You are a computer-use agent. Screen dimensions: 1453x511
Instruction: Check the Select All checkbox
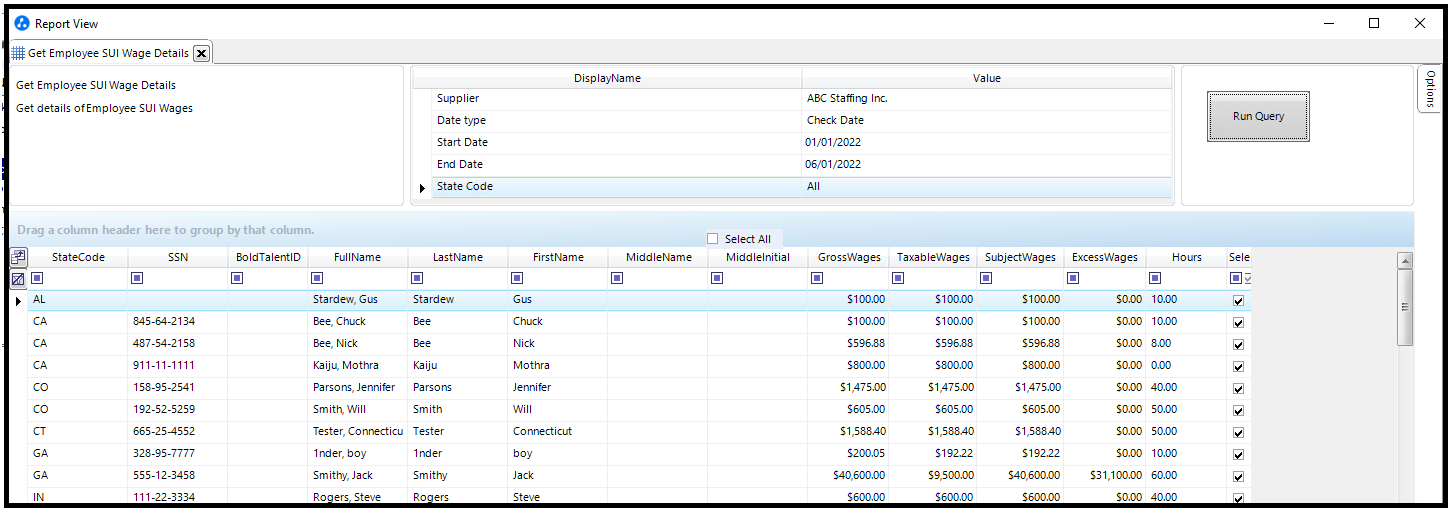click(x=712, y=239)
